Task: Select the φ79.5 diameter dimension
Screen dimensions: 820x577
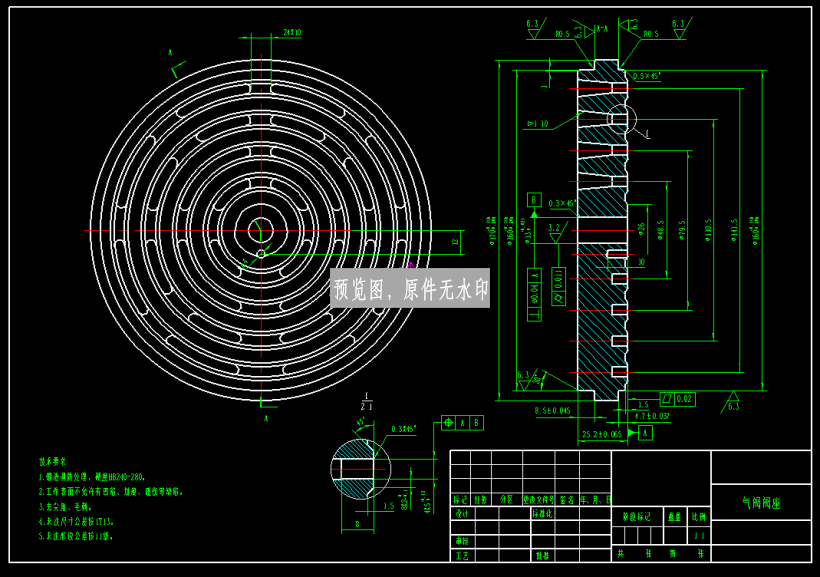Action: click(x=682, y=230)
